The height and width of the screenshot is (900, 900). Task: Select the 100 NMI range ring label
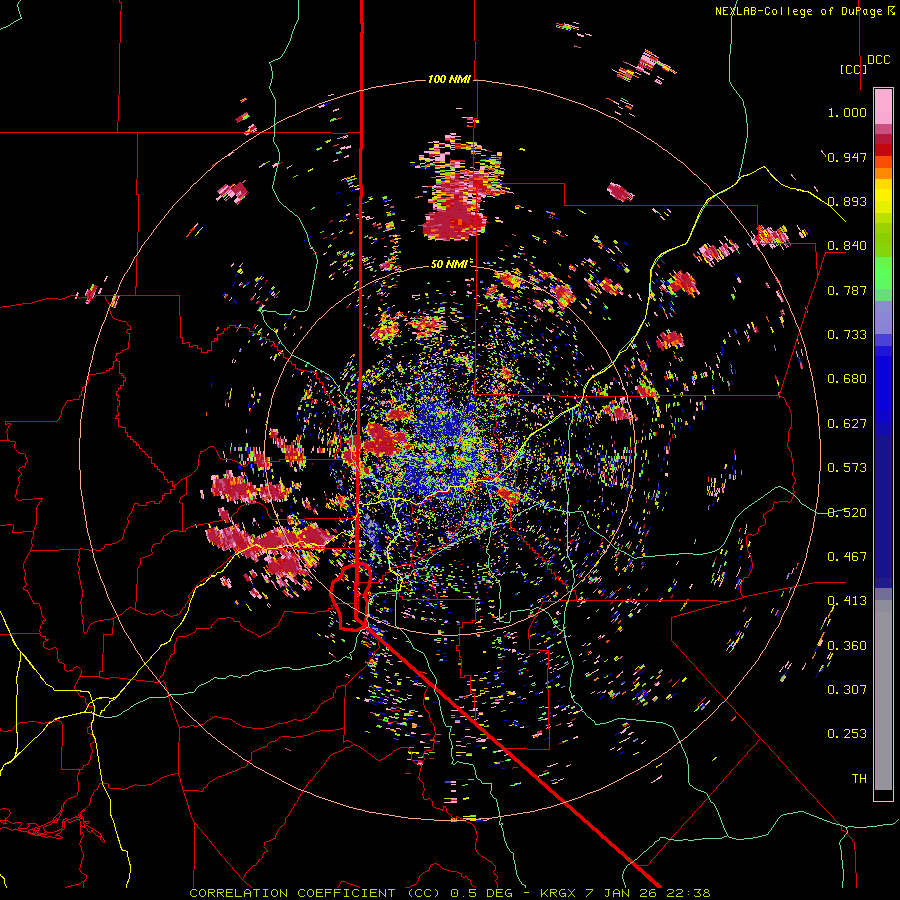point(449,79)
